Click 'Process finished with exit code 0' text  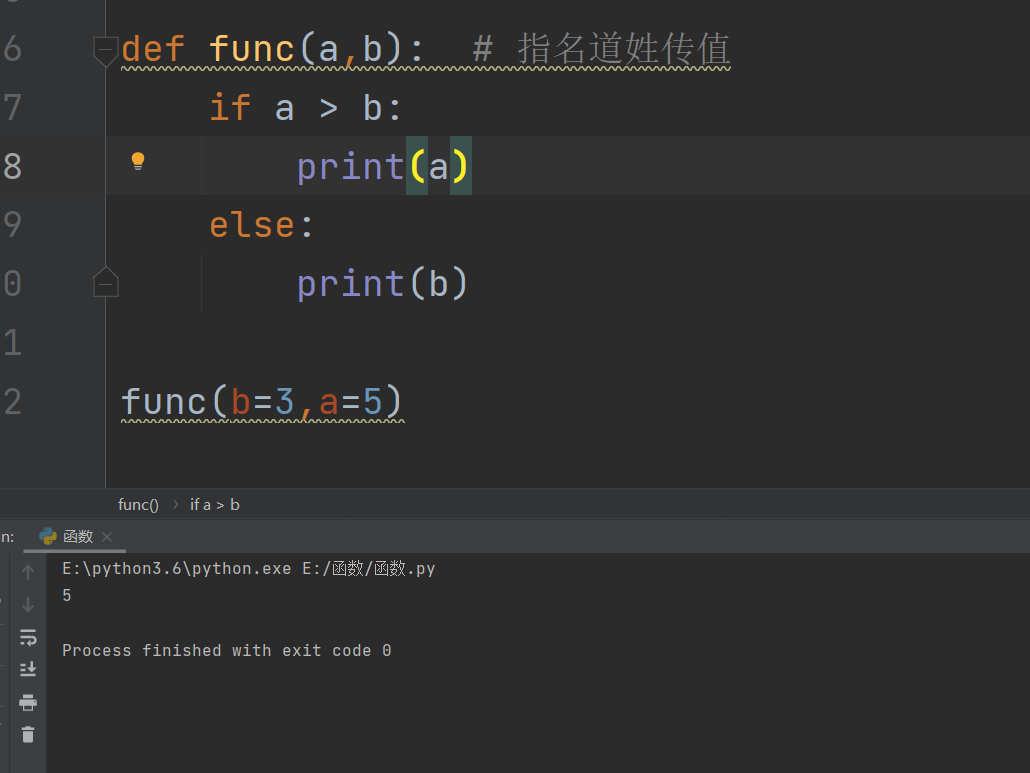[227, 650]
